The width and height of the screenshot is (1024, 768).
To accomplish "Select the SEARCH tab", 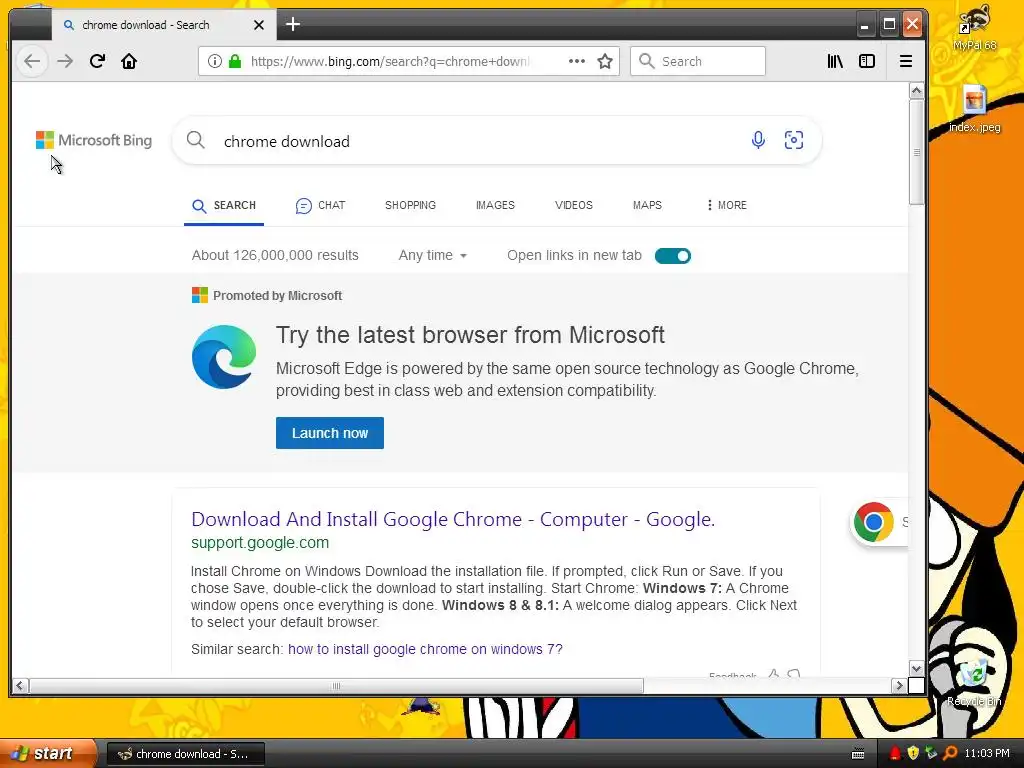I will pos(224,205).
